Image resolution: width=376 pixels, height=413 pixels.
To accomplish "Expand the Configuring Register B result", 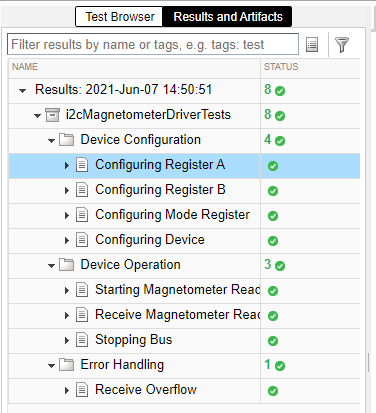I will click(x=67, y=190).
